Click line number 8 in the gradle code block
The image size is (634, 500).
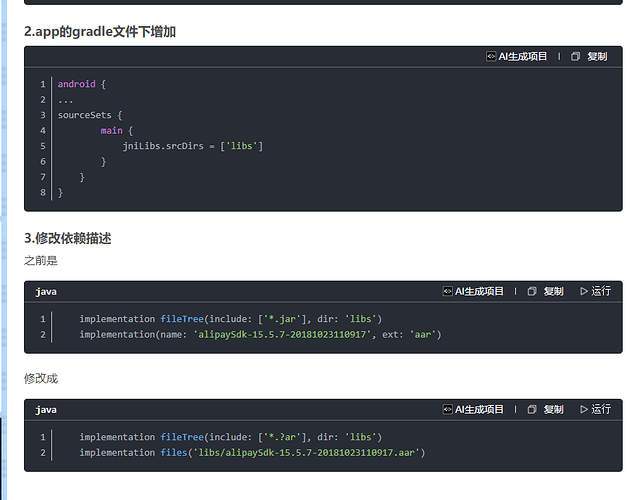point(43,192)
